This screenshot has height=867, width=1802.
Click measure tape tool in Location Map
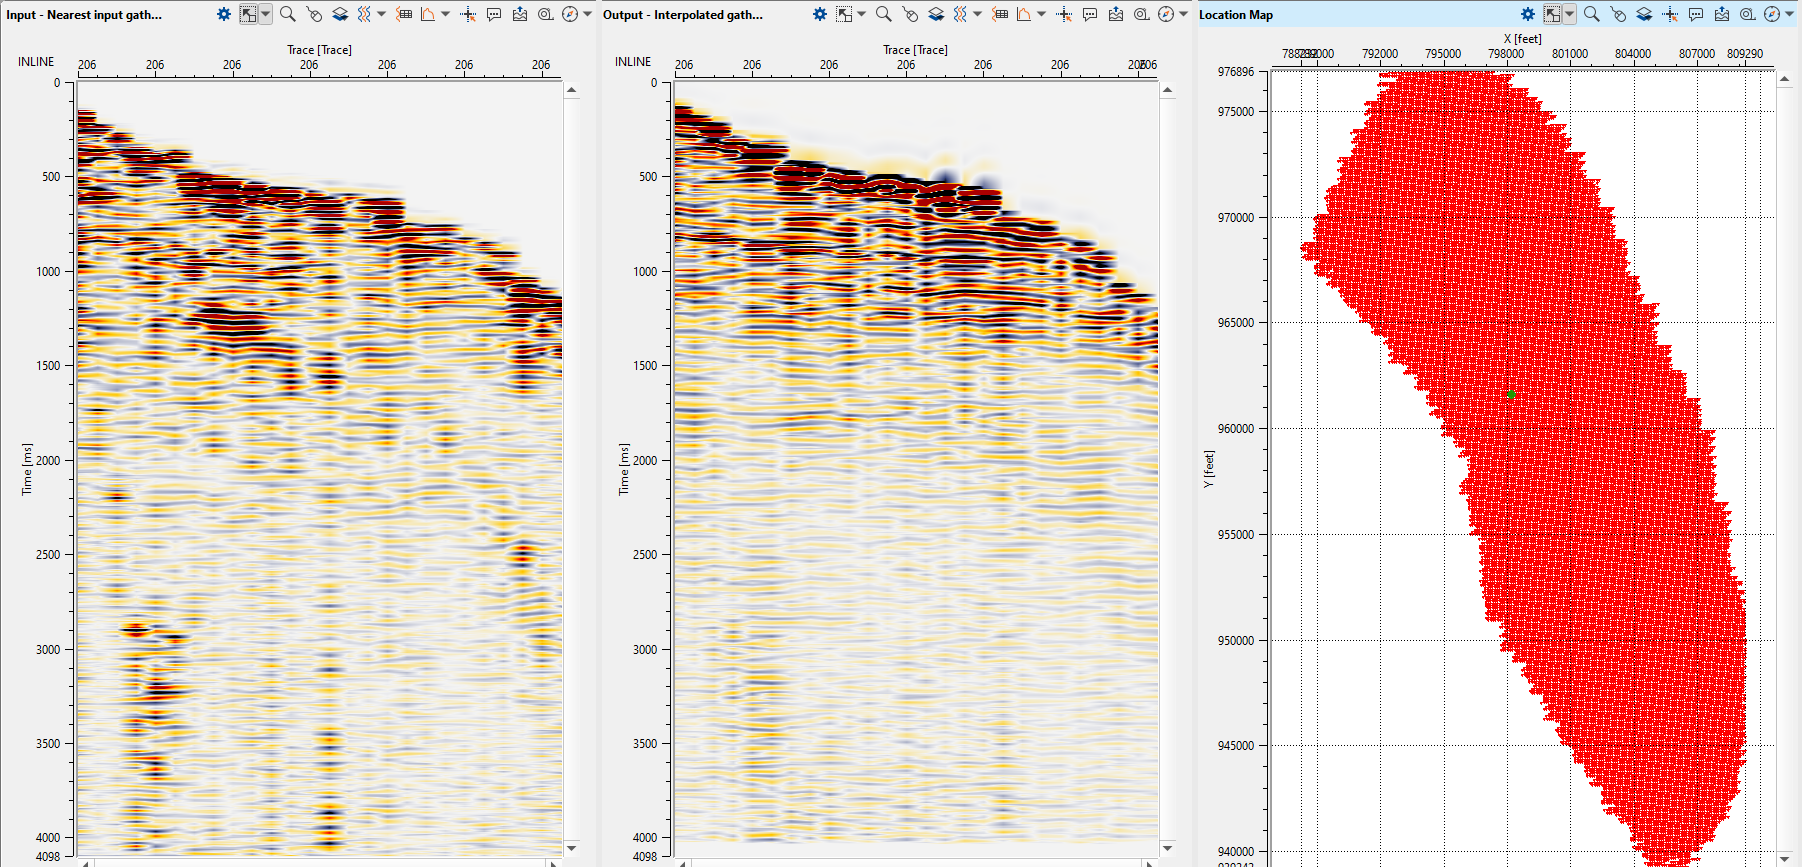1747,14
